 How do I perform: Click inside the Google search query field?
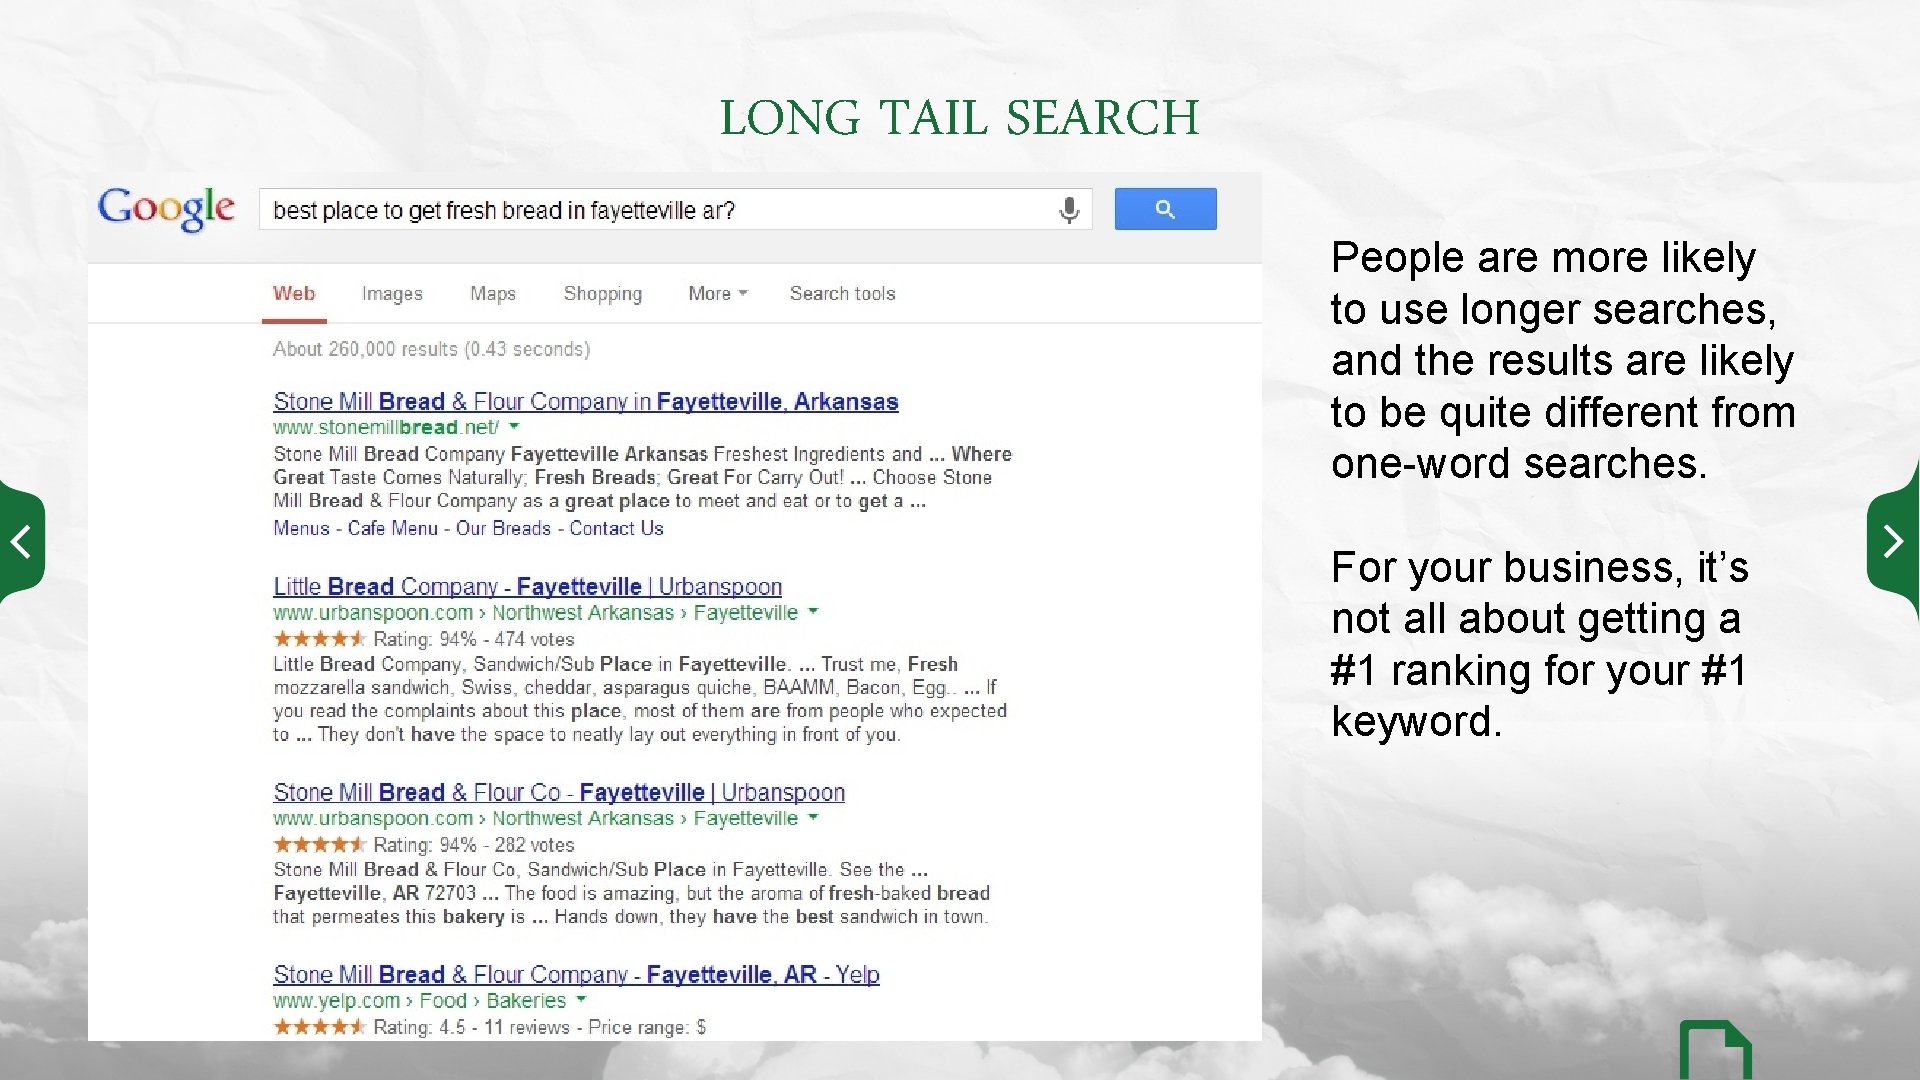coord(650,210)
